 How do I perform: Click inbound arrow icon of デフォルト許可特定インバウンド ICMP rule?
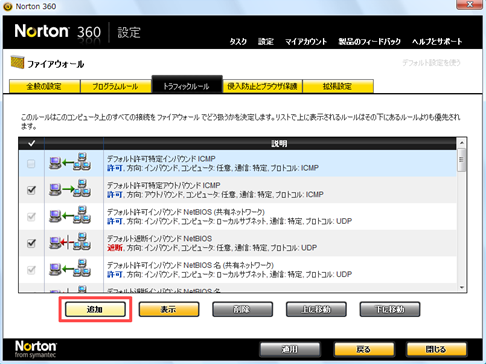[70, 162]
